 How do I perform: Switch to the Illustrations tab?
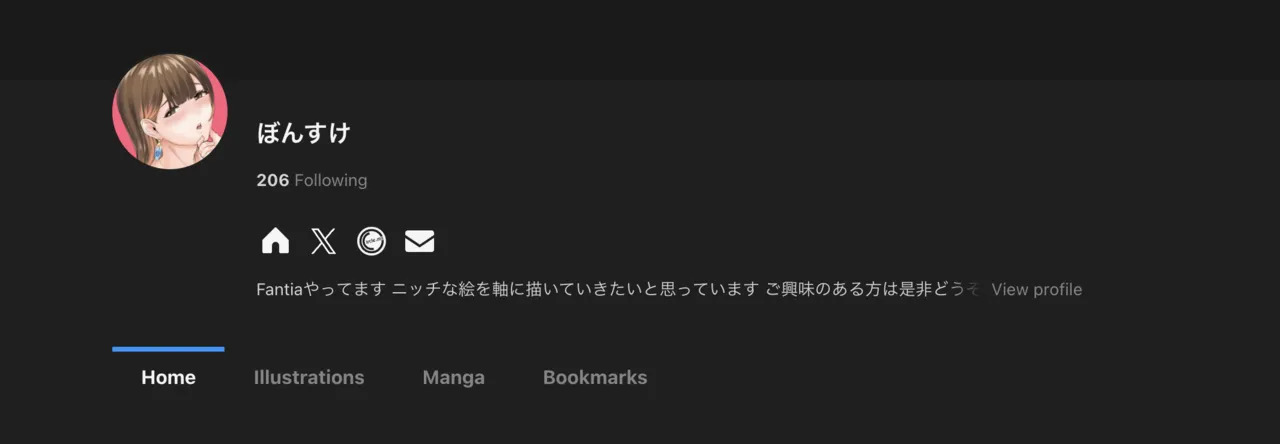(309, 377)
